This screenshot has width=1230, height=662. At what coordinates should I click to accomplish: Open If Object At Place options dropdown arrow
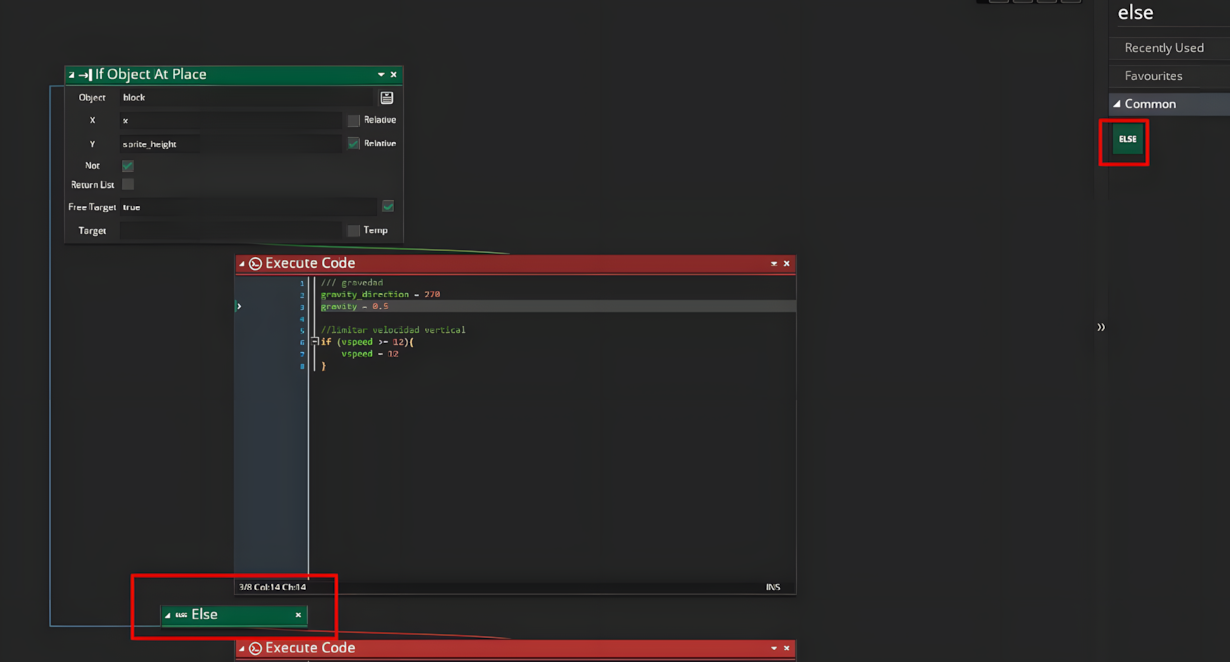click(381, 75)
